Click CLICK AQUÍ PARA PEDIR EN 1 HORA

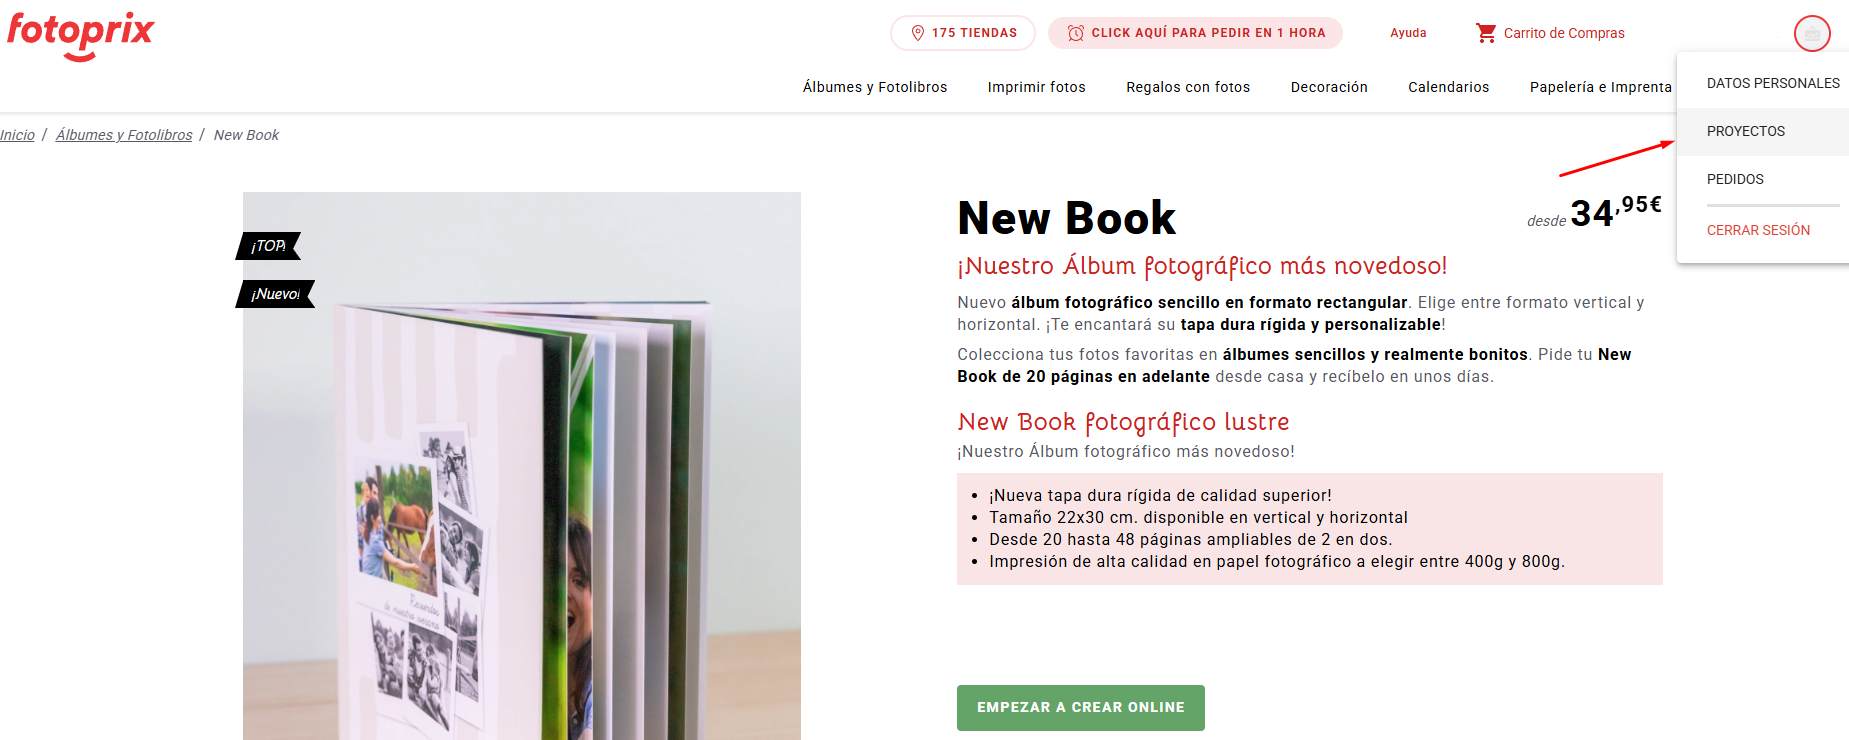[1195, 33]
